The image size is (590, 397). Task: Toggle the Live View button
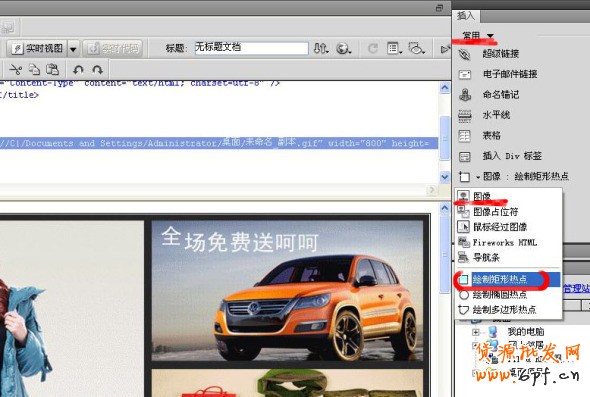tap(37, 48)
